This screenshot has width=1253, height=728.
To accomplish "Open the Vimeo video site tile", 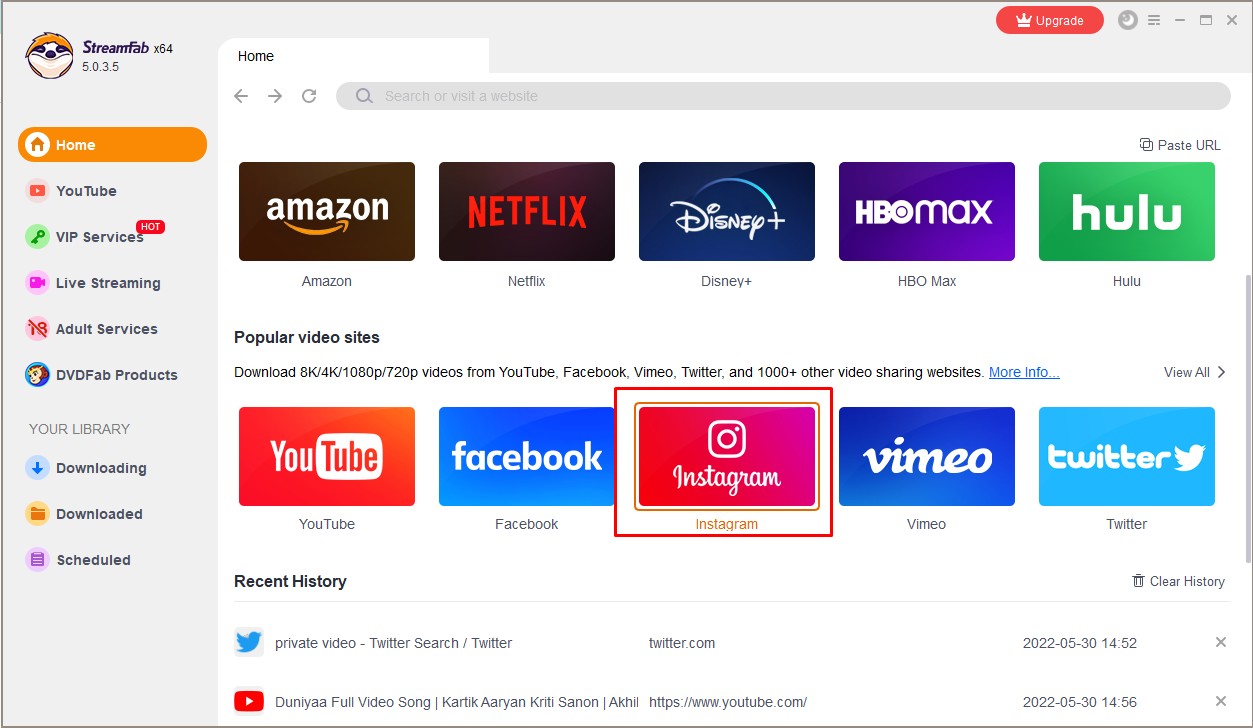I will (927, 456).
